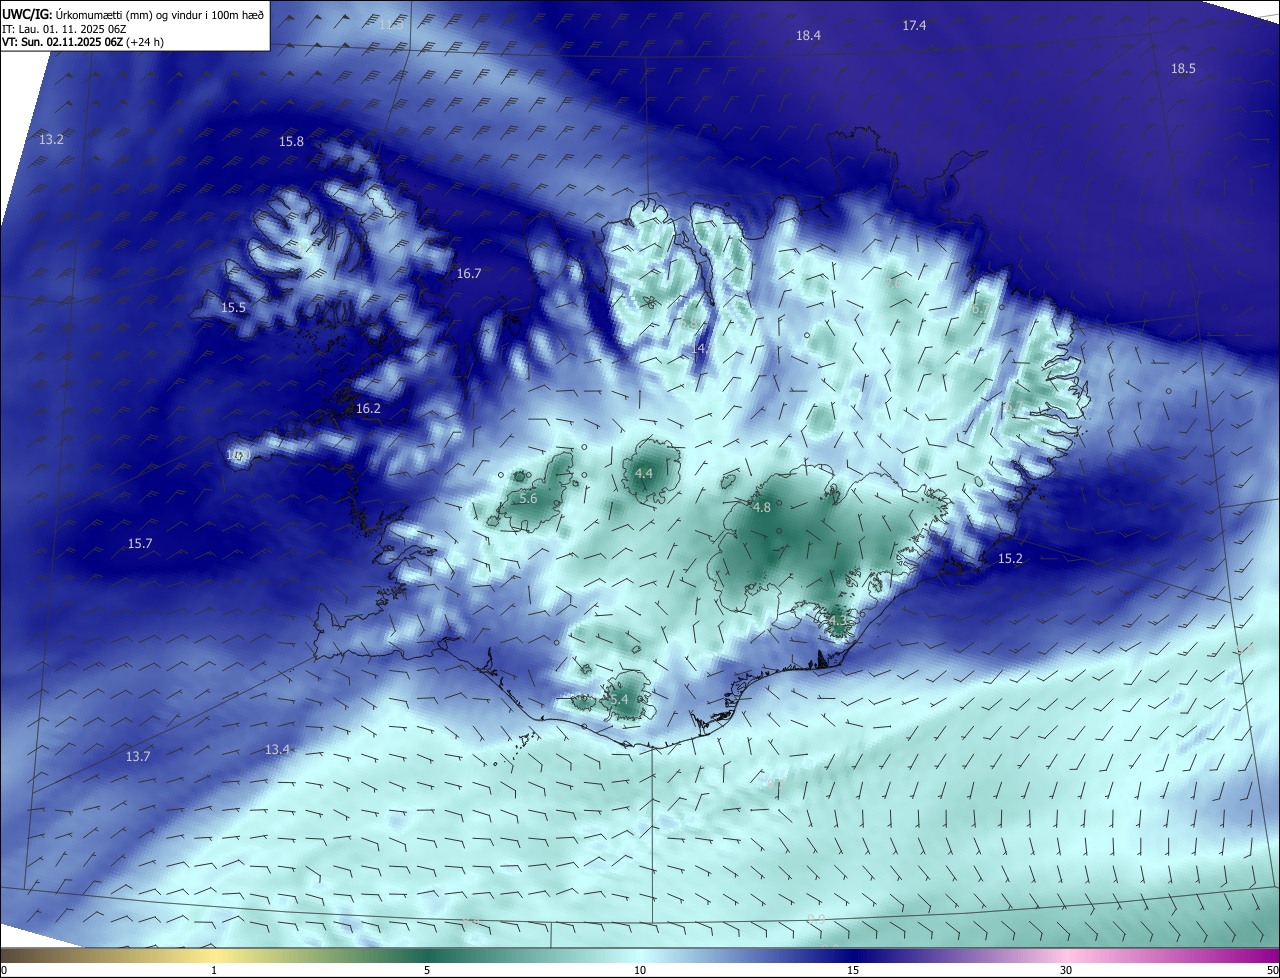1280x978 pixels.
Task: Click the 17.4 value label
Action: [x=914, y=25]
